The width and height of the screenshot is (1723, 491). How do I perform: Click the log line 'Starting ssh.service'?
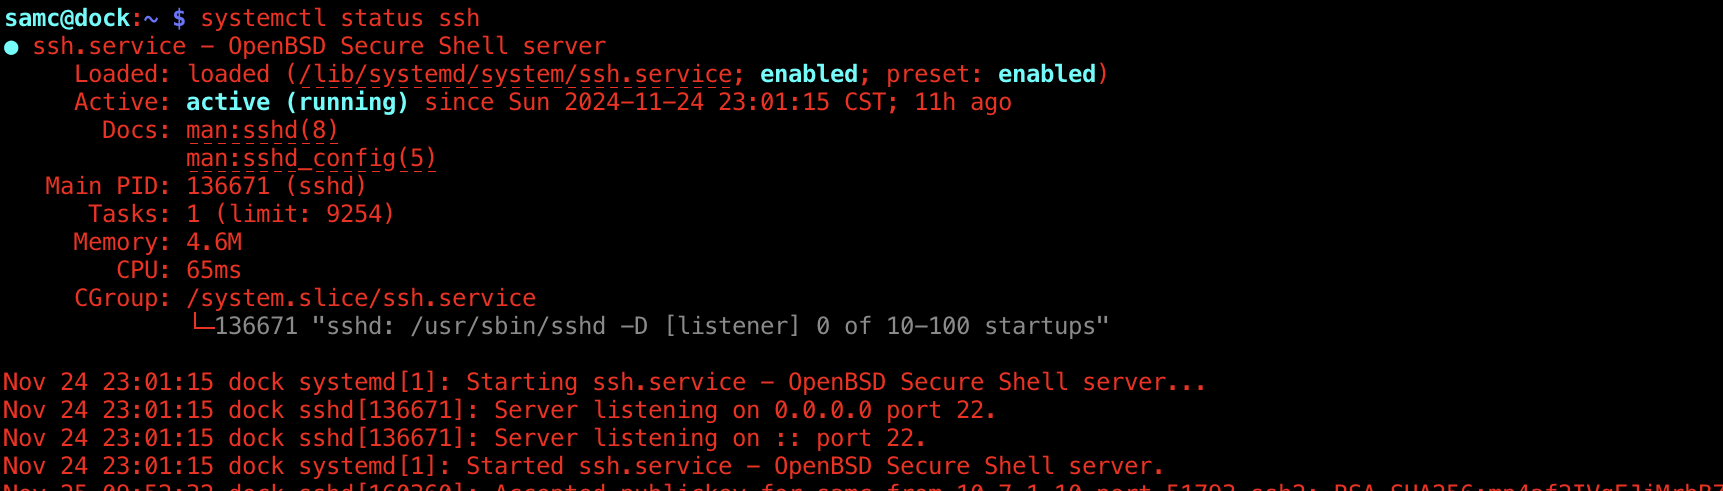point(604,382)
